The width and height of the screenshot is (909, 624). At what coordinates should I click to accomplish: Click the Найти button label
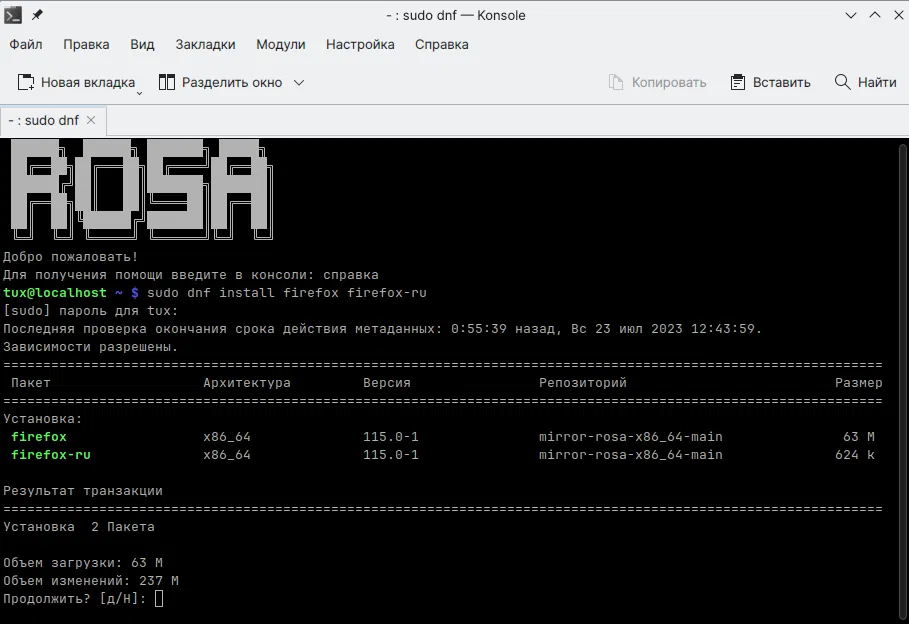pyautogui.click(x=877, y=82)
